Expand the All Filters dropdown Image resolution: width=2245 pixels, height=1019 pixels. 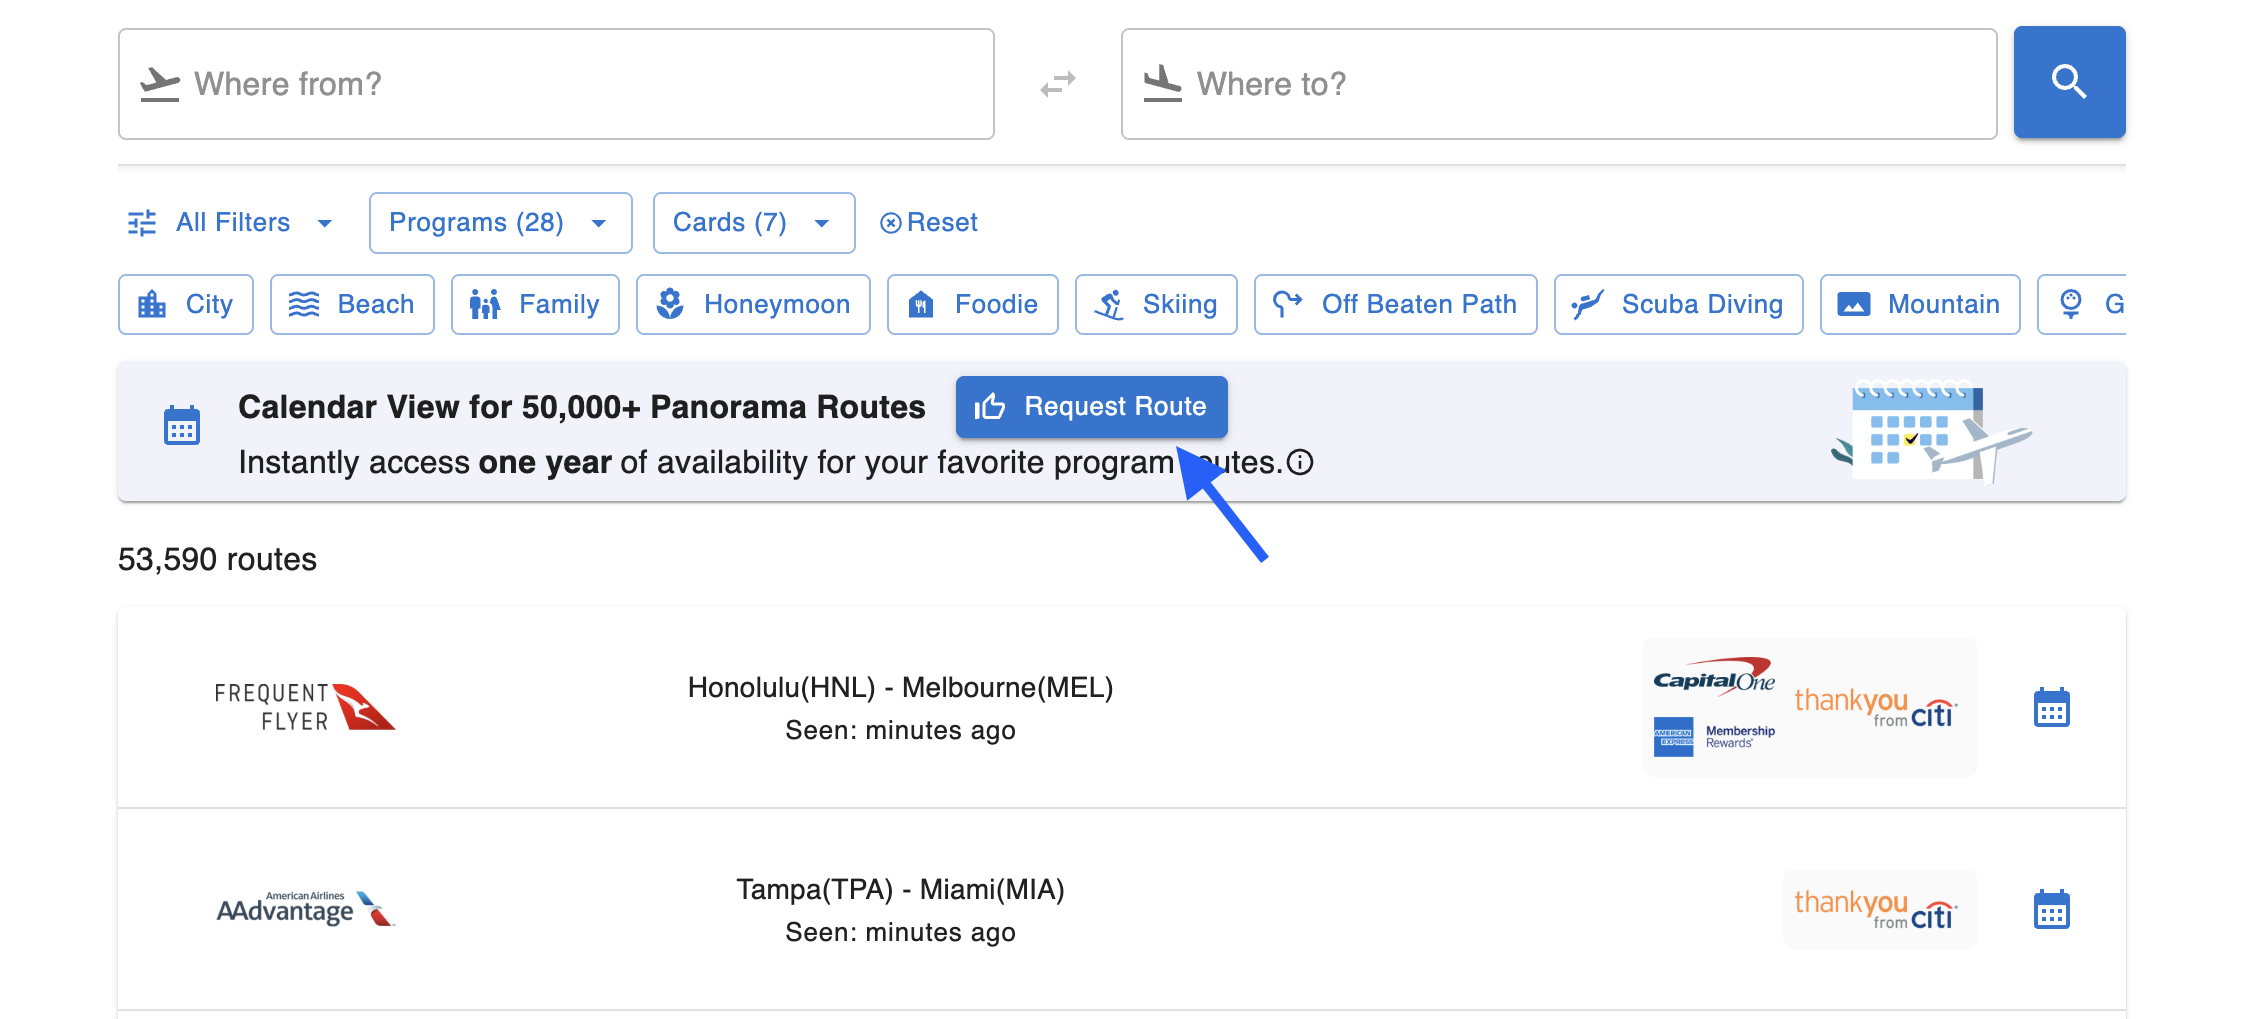[x=231, y=222]
